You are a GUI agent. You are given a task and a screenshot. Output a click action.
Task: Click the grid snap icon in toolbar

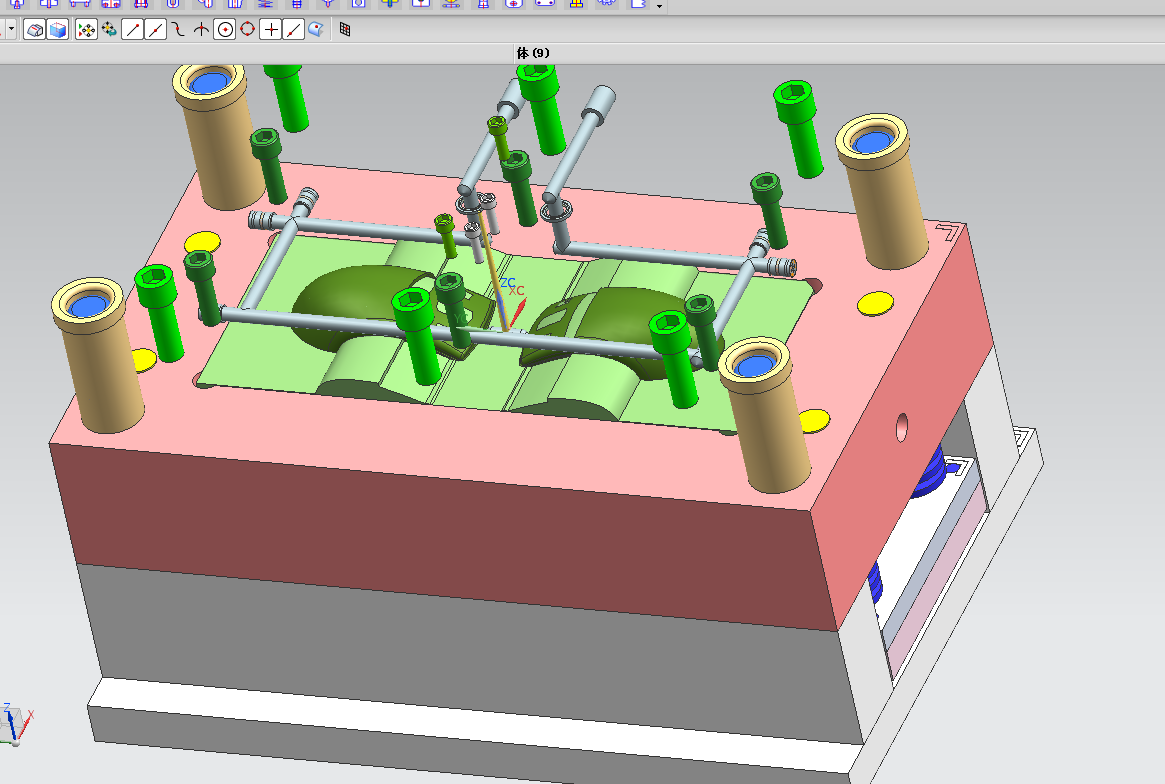coord(345,30)
